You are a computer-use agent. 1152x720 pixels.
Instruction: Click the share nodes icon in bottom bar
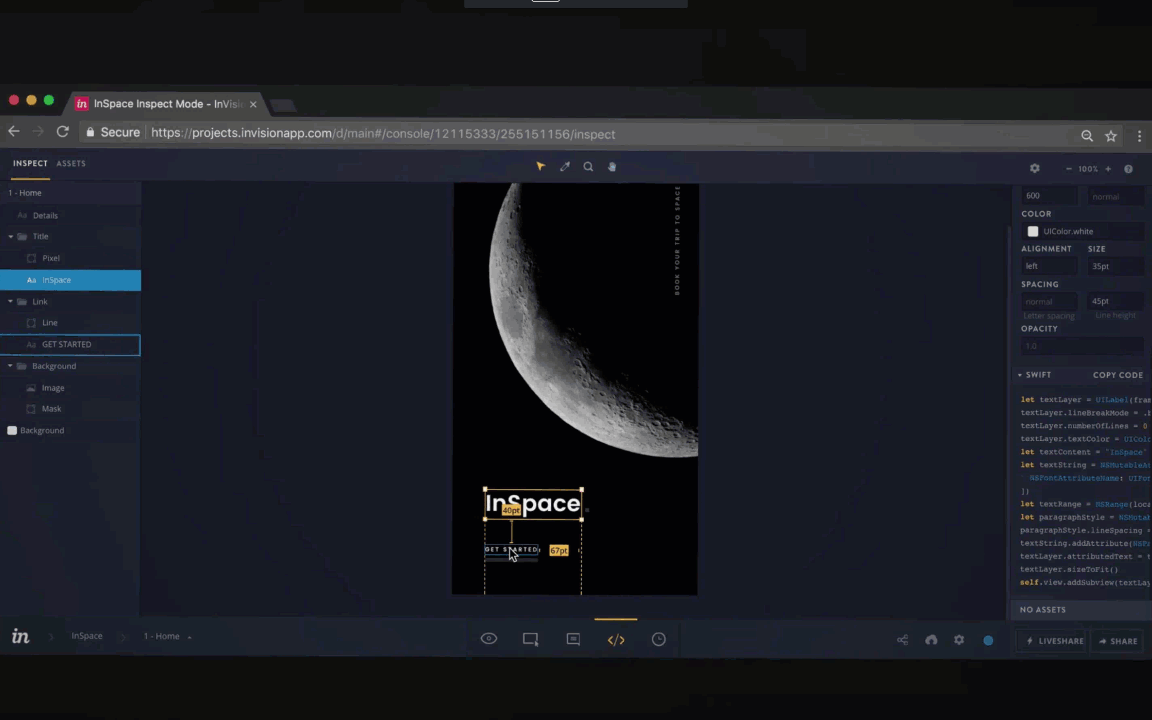(x=902, y=640)
